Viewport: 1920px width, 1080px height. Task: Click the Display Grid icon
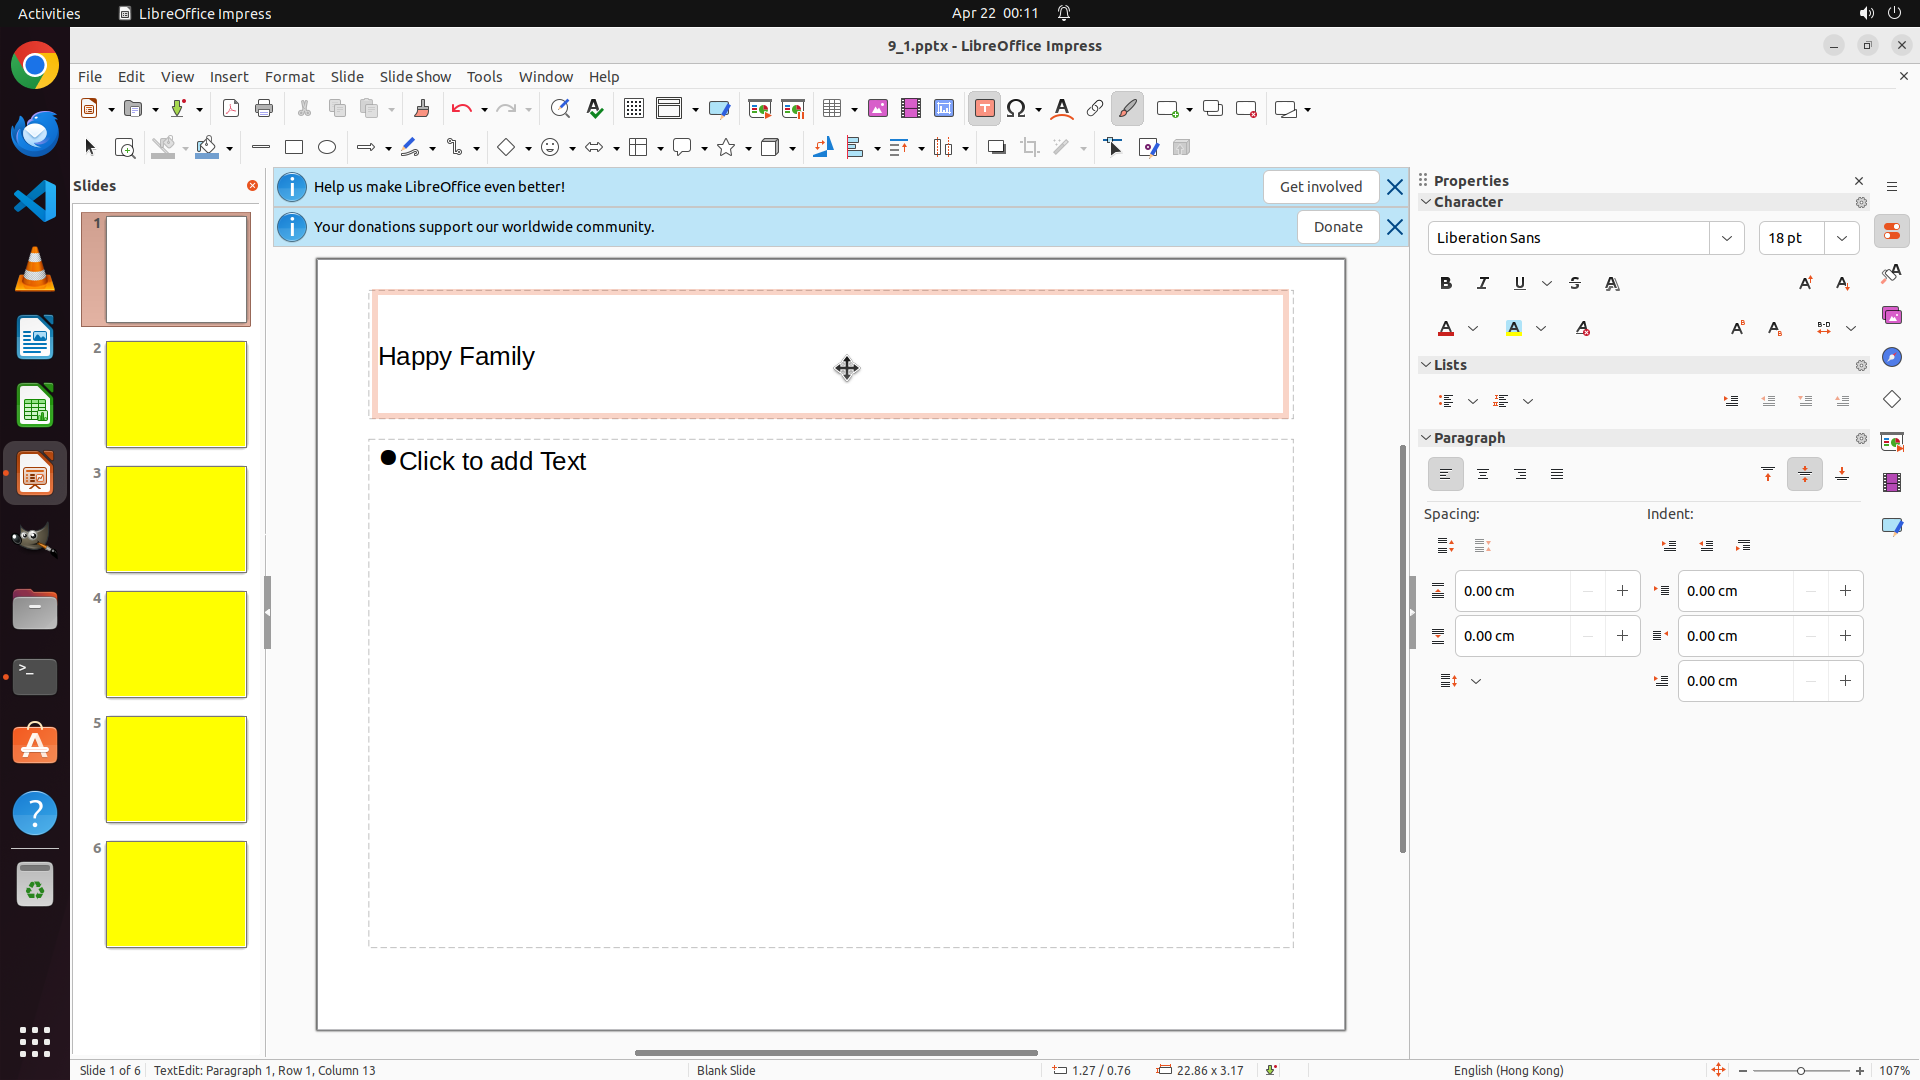[634, 109]
